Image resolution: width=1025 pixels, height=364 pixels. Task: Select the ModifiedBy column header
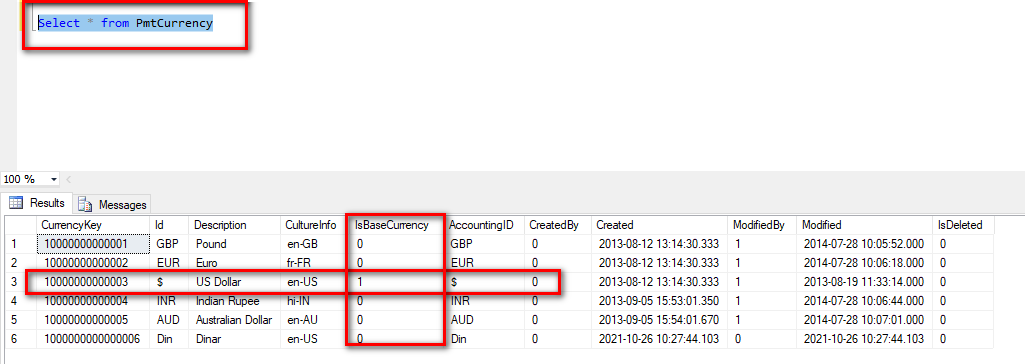[x=763, y=225]
